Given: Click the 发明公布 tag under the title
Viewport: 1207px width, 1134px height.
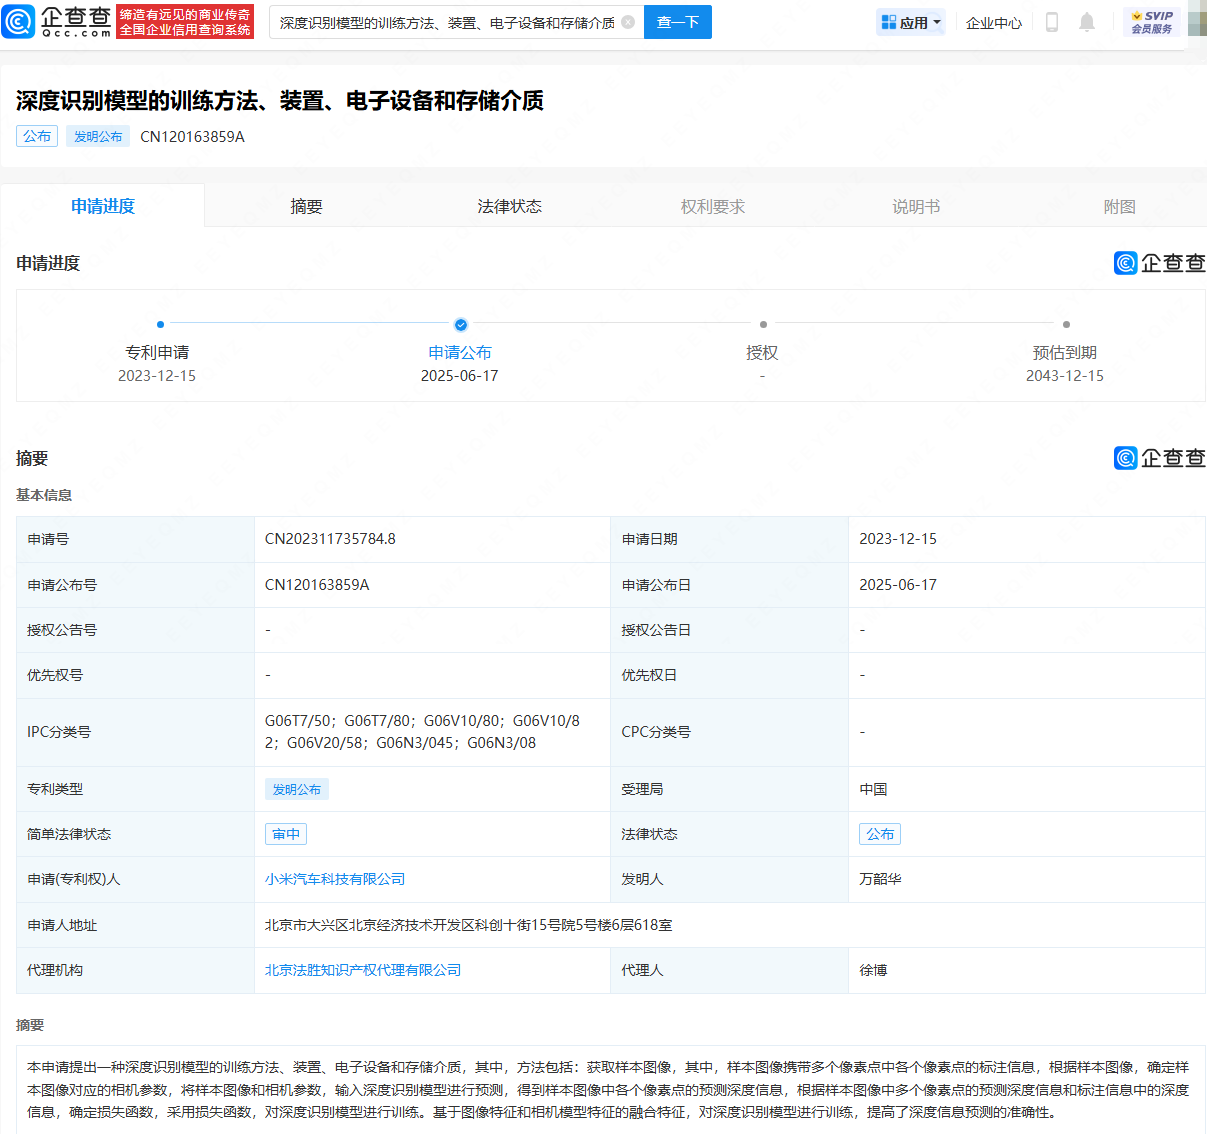Looking at the screenshot, I should (x=98, y=136).
